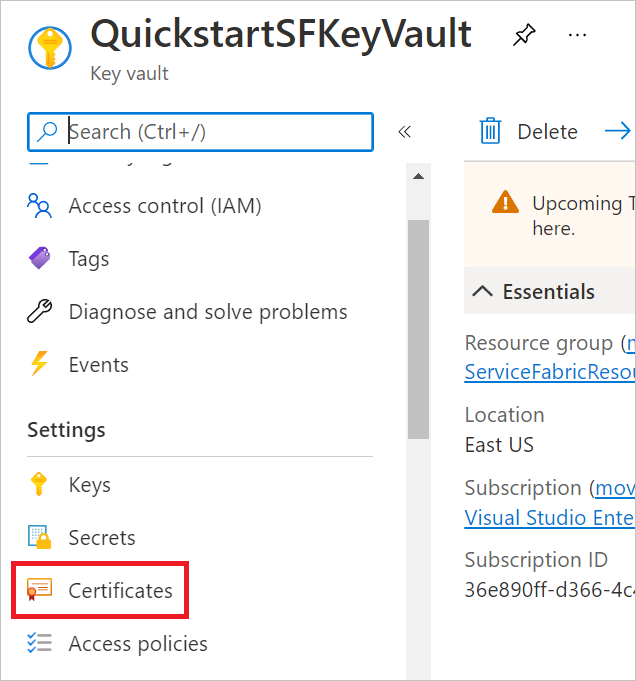Click the Secrets lock icon
This screenshot has width=636, height=681.
tap(40, 537)
